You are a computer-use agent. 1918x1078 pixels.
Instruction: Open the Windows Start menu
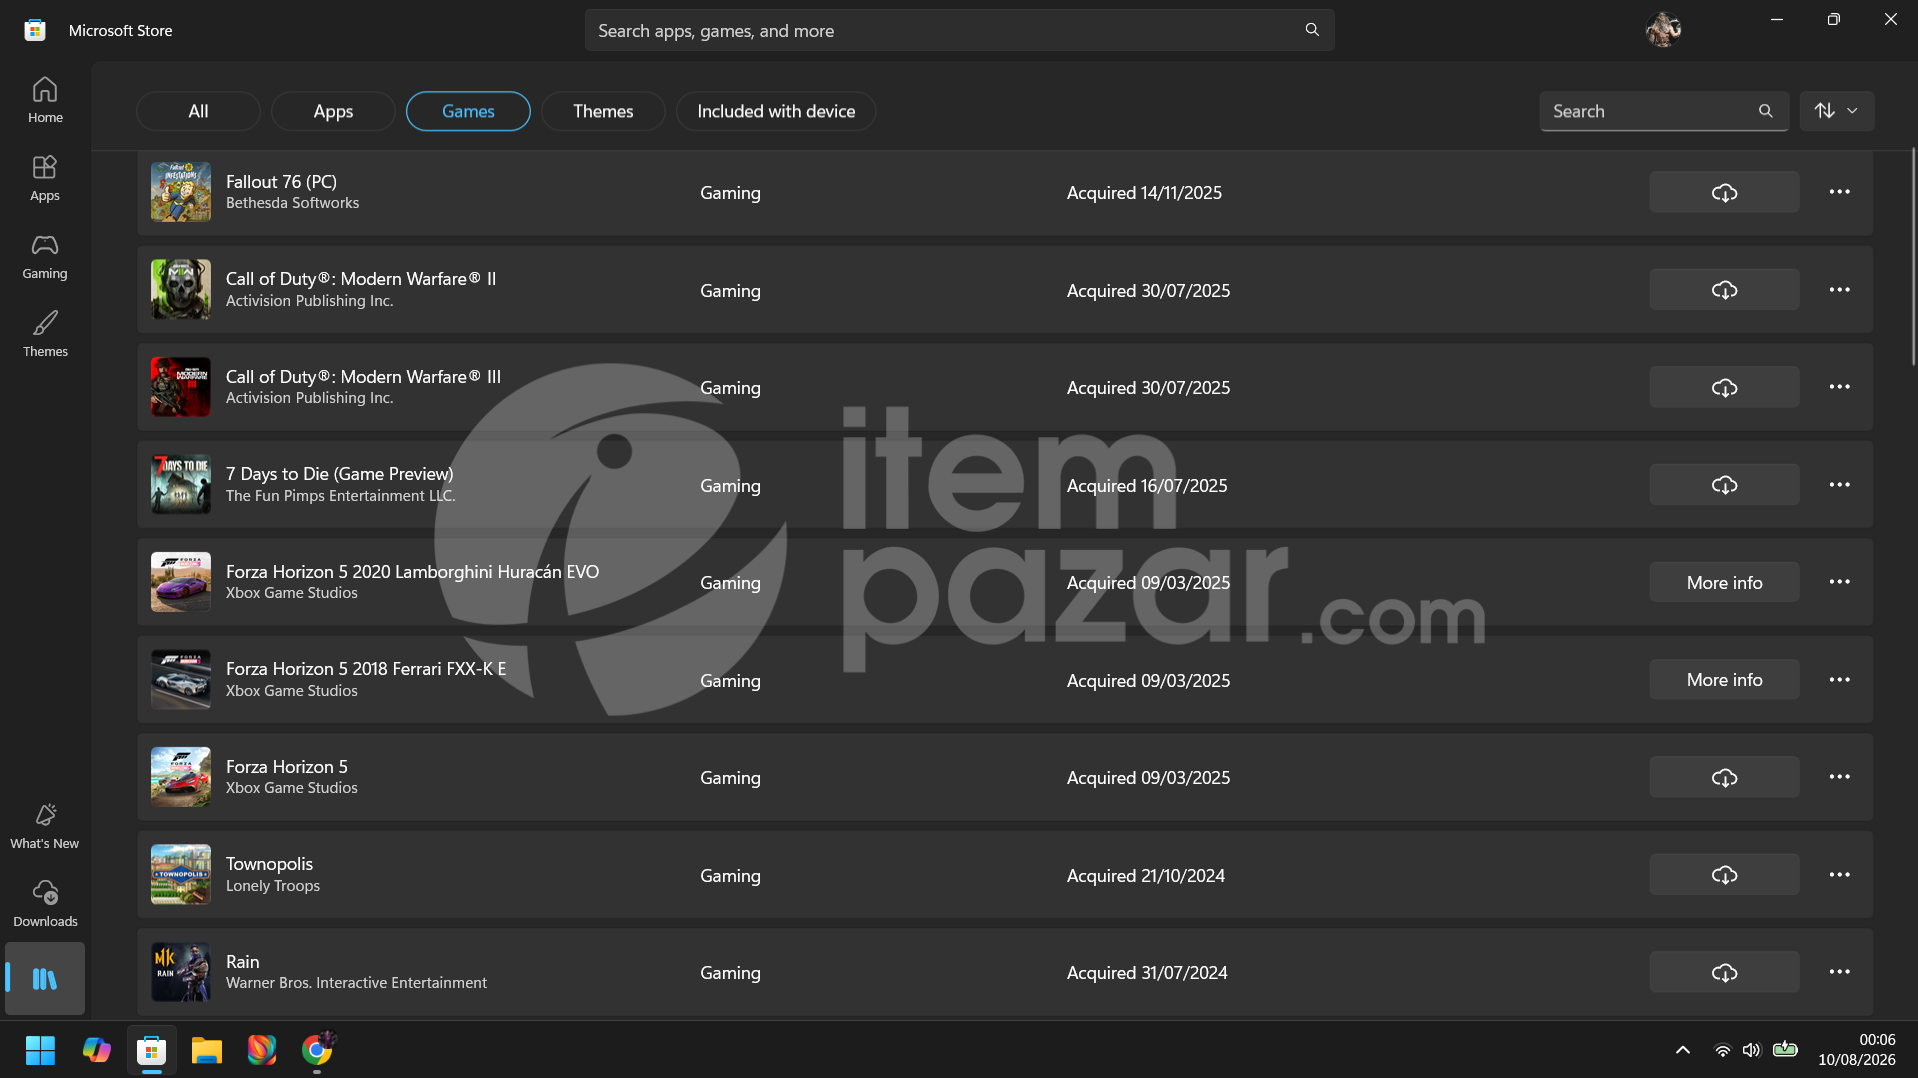tap(40, 1050)
